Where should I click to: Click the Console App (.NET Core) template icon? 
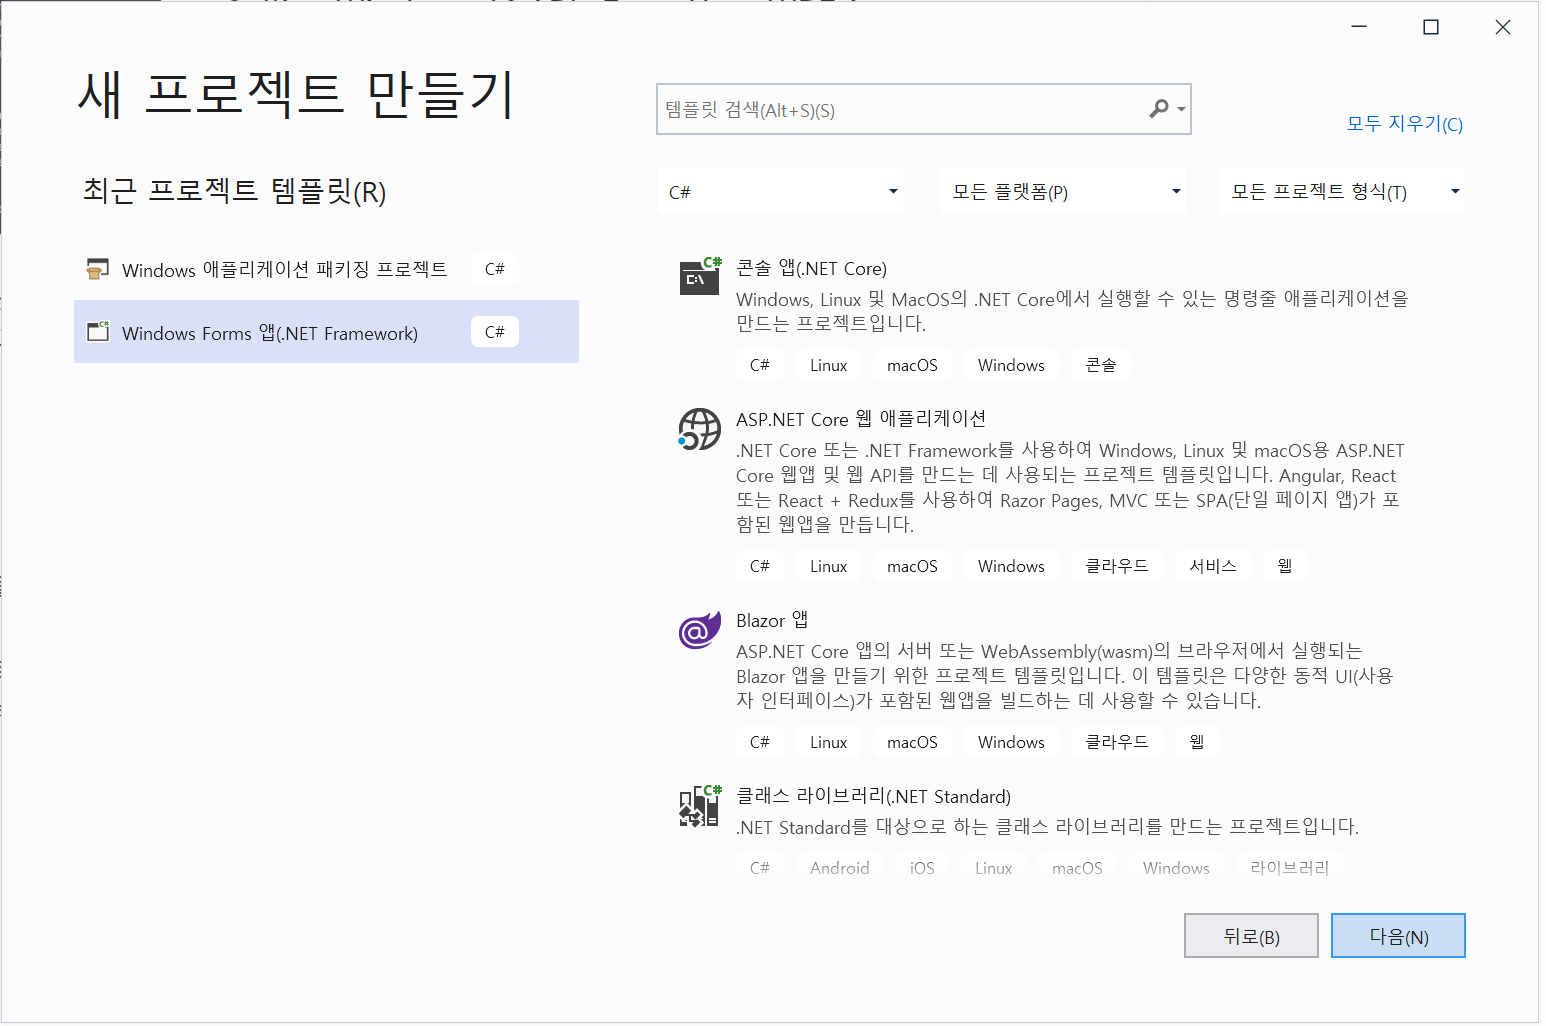pyautogui.click(x=700, y=275)
